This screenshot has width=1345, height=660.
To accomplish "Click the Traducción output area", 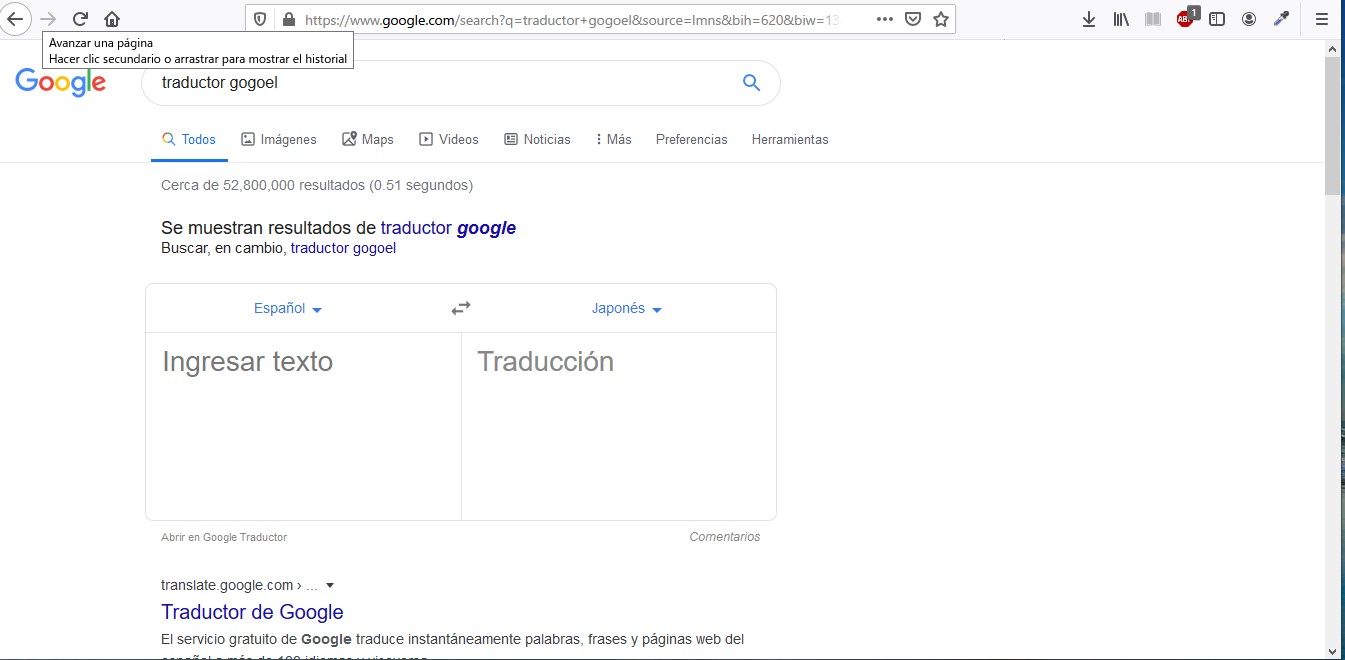I will [x=619, y=426].
